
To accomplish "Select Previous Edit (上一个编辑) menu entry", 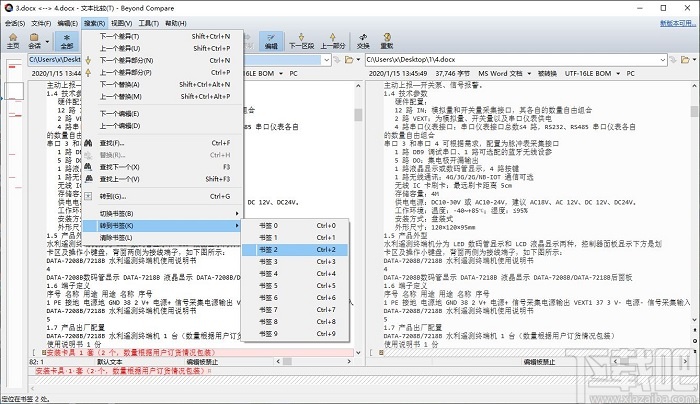I will coord(162,126).
